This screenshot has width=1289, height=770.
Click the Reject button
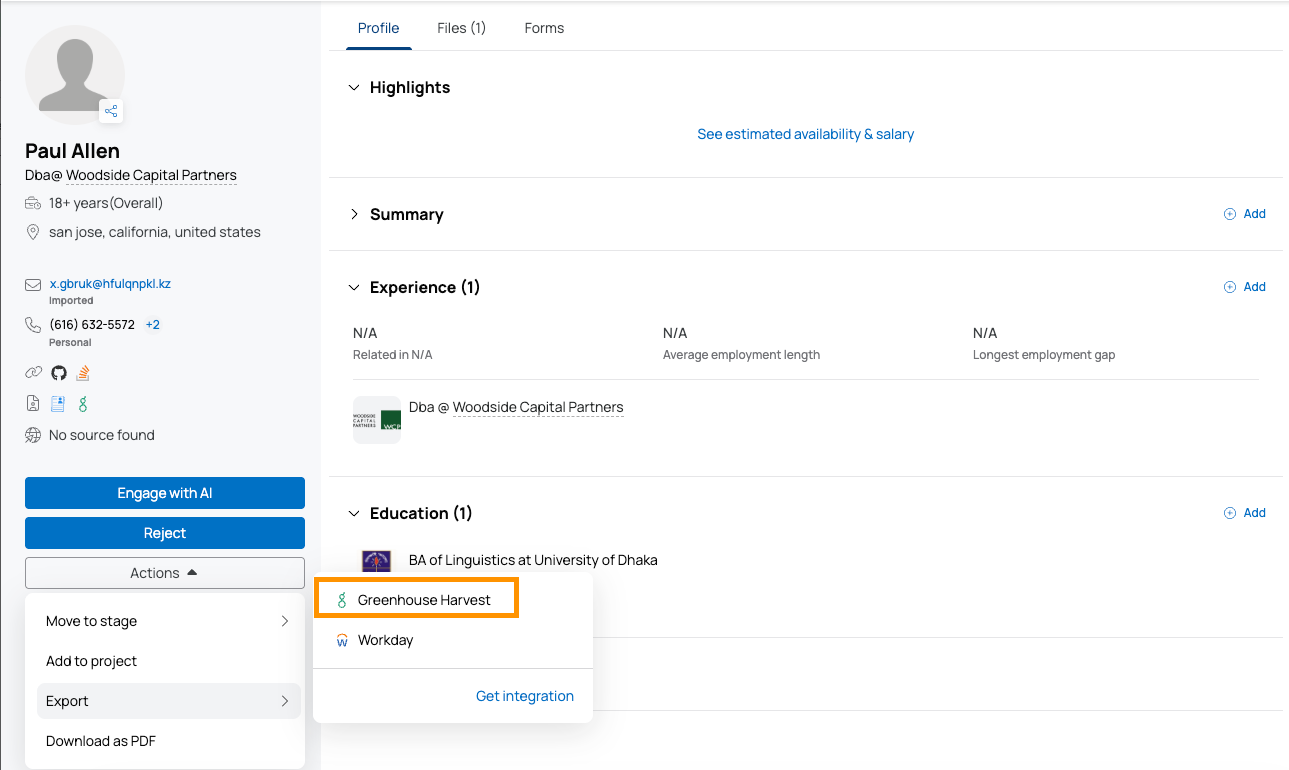tap(165, 533)
